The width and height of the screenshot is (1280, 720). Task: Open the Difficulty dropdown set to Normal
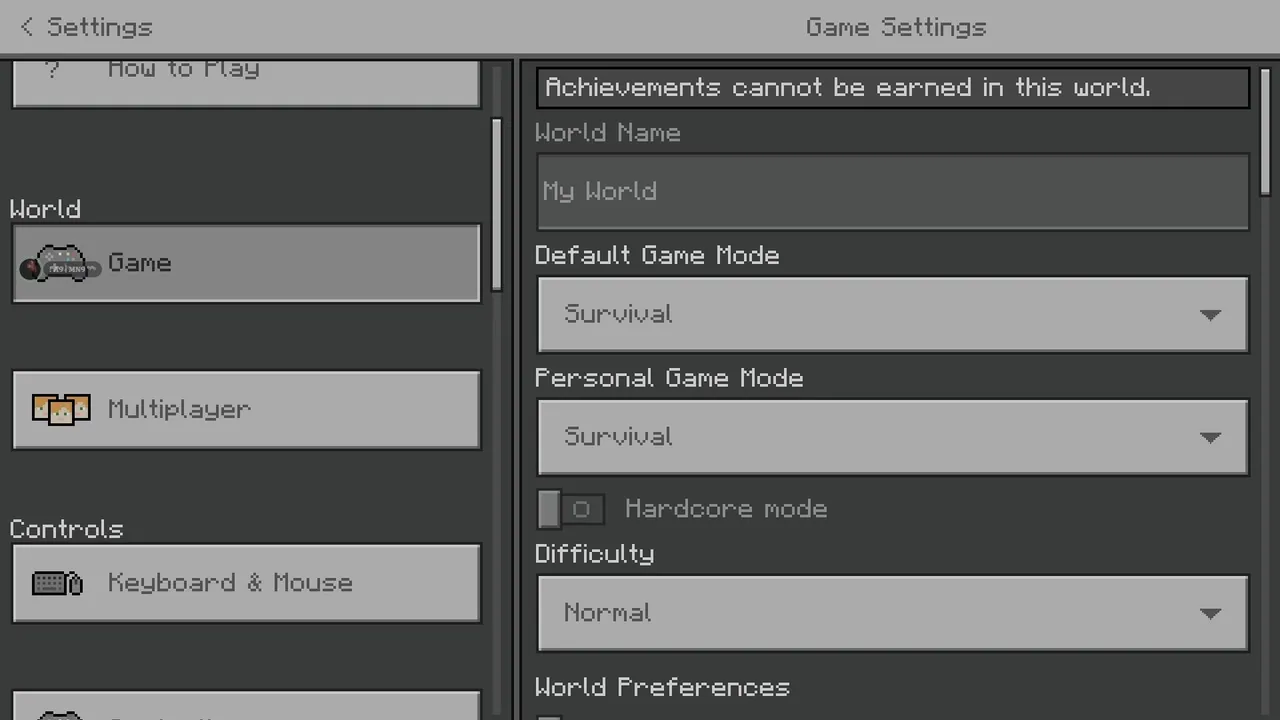coord(892,613)
